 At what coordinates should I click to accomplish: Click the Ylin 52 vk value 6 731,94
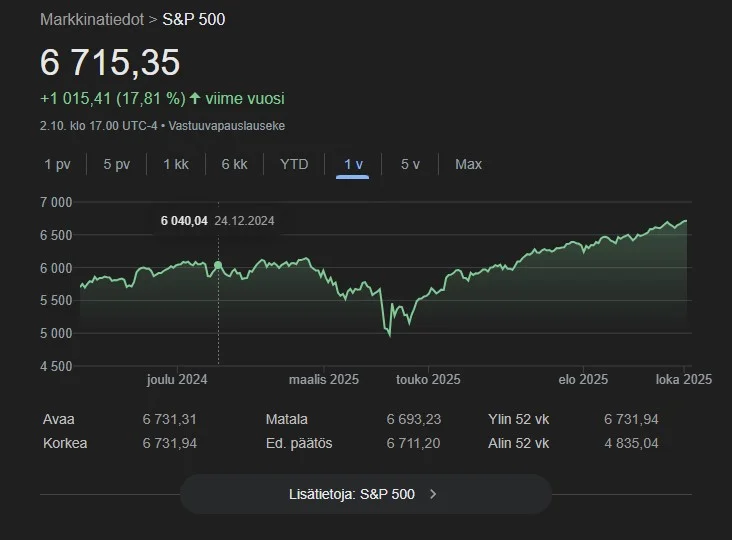pos(631,420)
